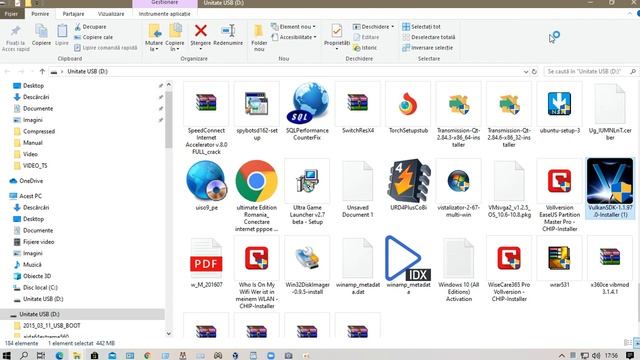Select the Win32DiskImager-0.9.5-install icon
Viewport: 640px width, 360px height.
tap(307, 259)
